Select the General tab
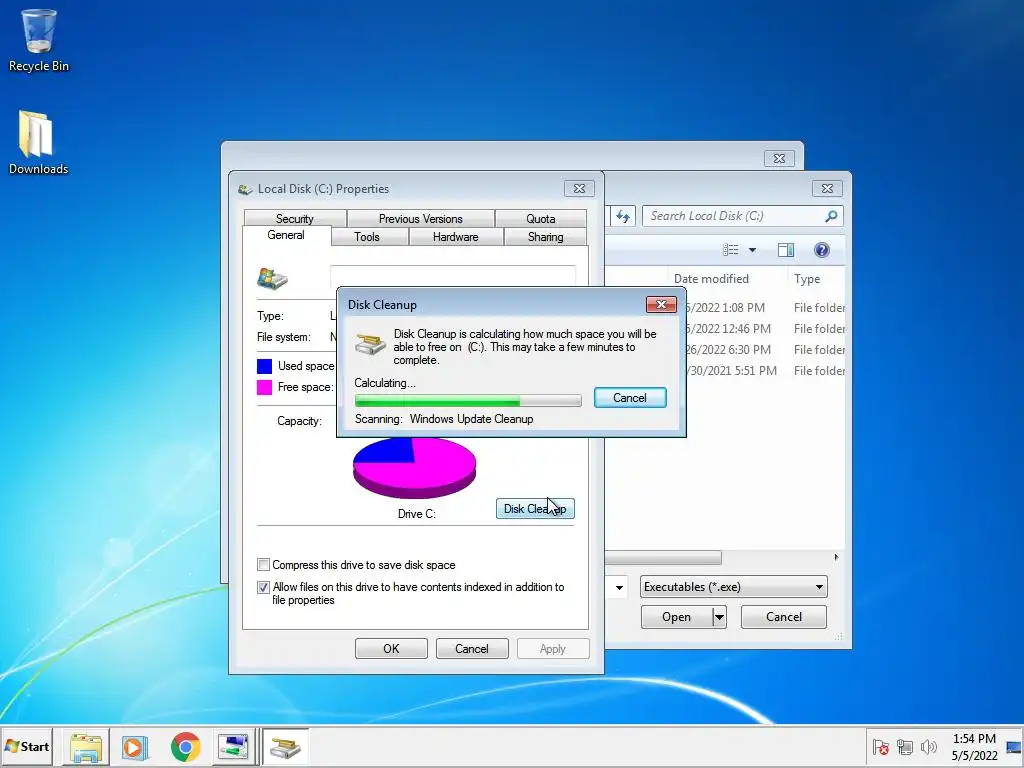This screenshot has height=768, width=1024. 286,235
